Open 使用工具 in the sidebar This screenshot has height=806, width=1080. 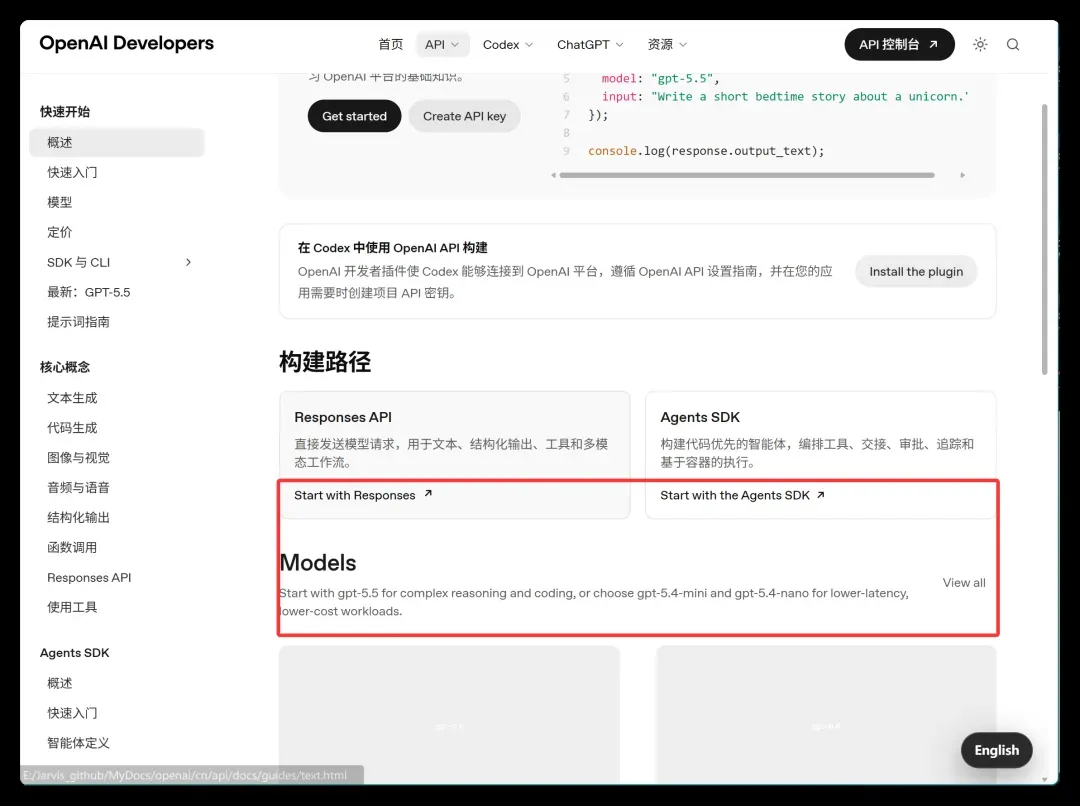tap(72, 607)
